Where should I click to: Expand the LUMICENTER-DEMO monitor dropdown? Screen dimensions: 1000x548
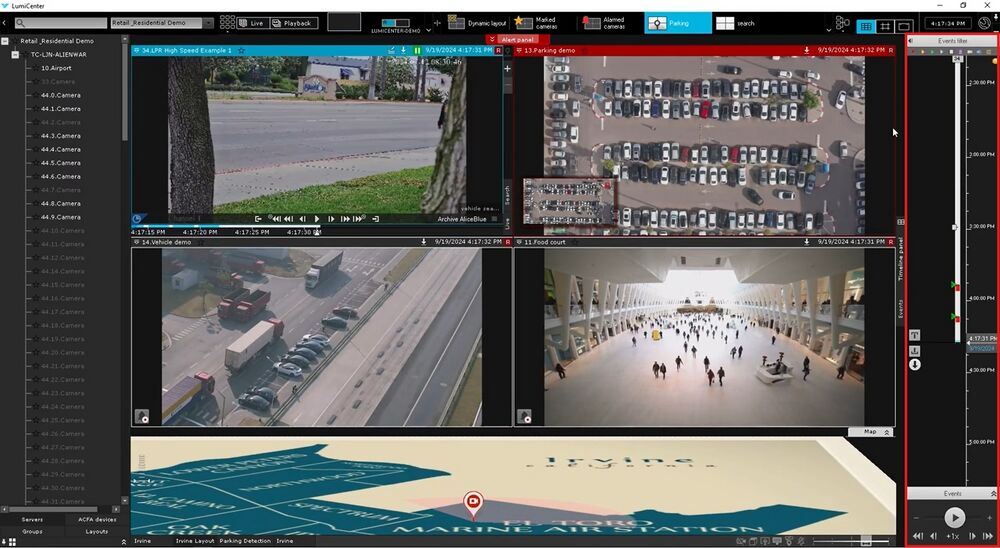coord(428,29)
